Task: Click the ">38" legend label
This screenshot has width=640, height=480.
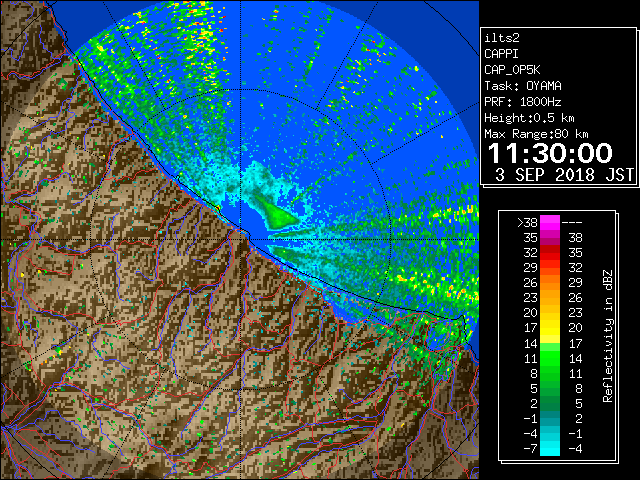Action: pyautogui.click(x=527, y=223)
